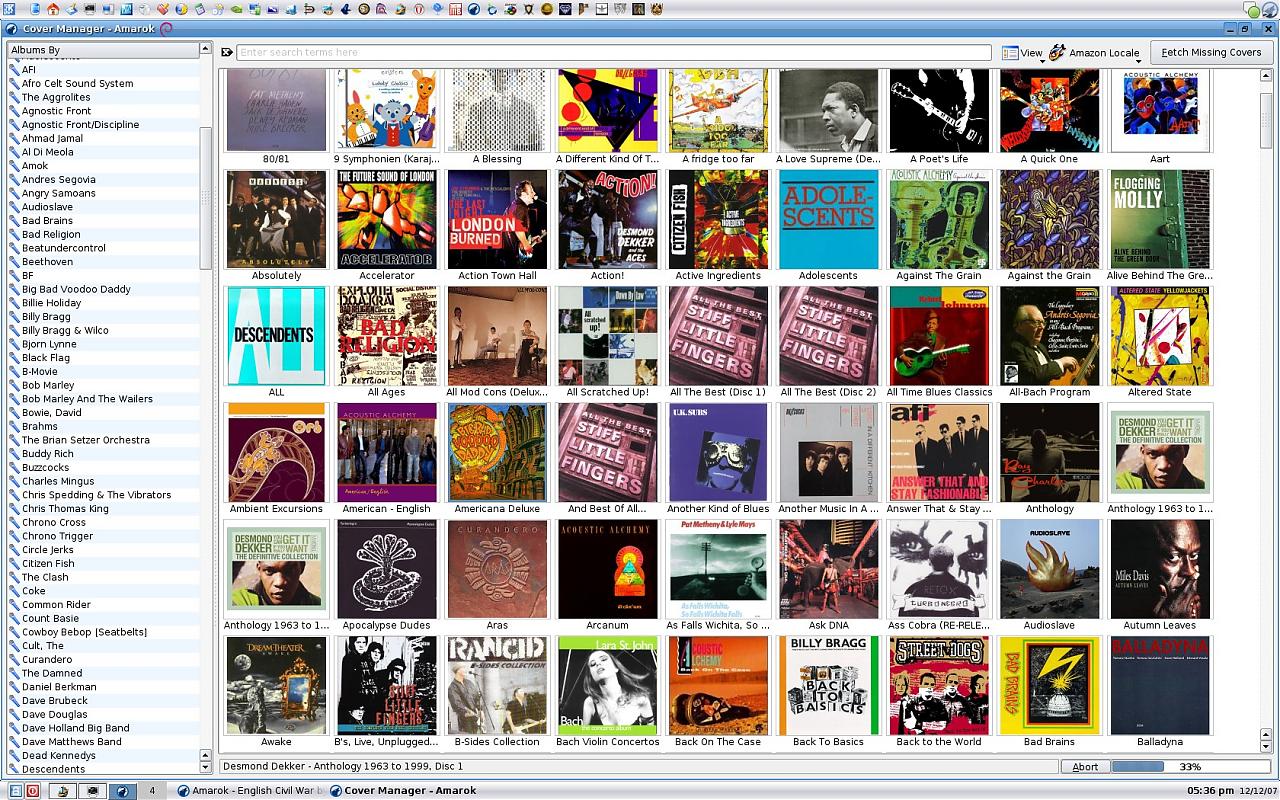Image resolution: width=1280 pixels, height=800 pixels.
Task: Click the Ambient Excursions album title
Action: click(x=276, y=509)
